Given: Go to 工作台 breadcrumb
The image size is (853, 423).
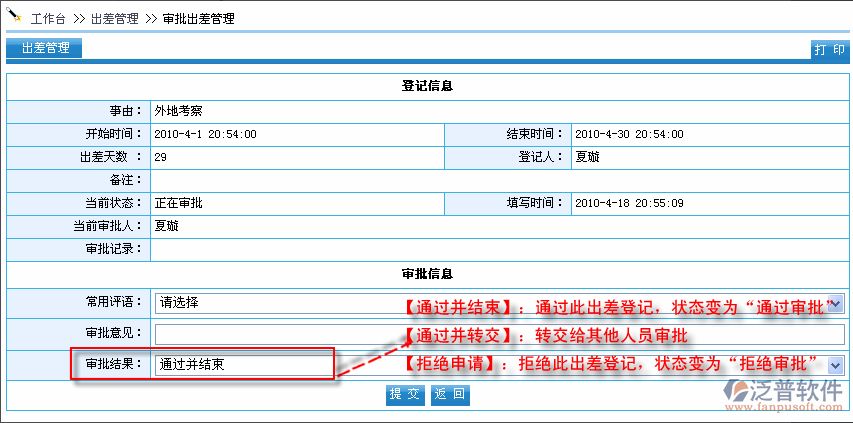Looking at the screenshot, I should coord(48,18).
